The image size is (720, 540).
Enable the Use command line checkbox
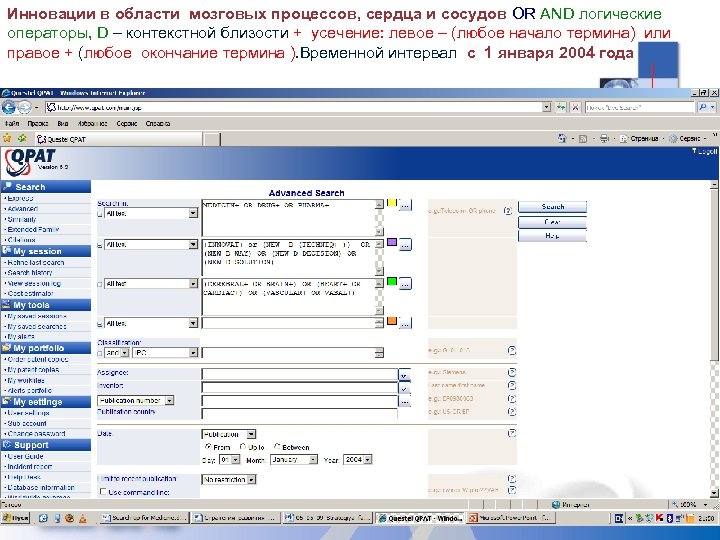pos(103,492)
